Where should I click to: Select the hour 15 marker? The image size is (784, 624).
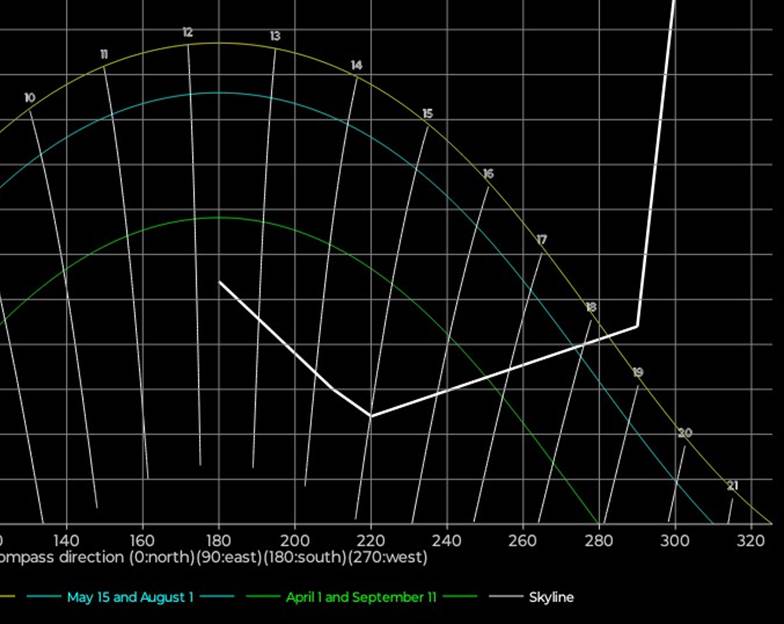(427, 114)
